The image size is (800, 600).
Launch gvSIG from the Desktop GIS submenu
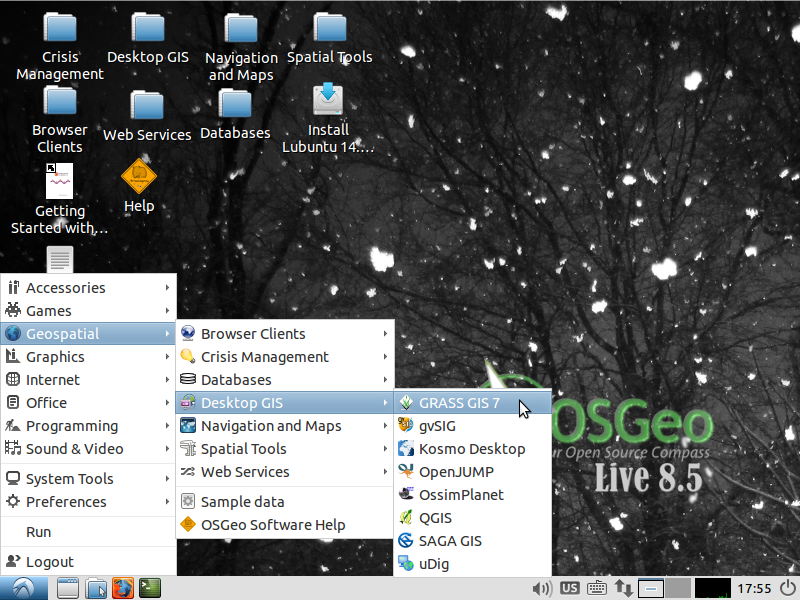(x=472, y=426)
